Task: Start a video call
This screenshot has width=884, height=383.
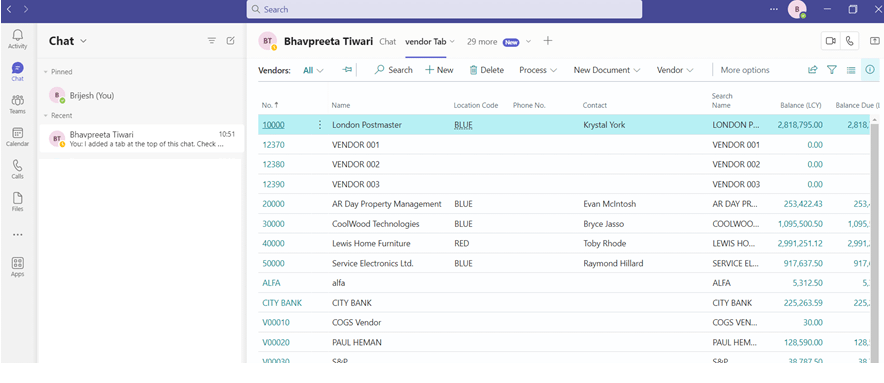Action: click(x=830, y=41)
